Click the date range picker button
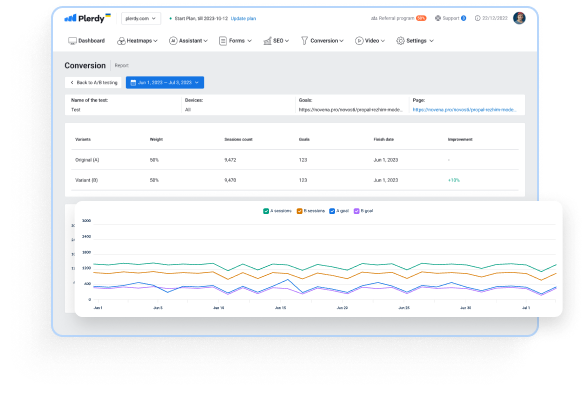The height and width of the screenshot is (395, 584). (165, 83)
